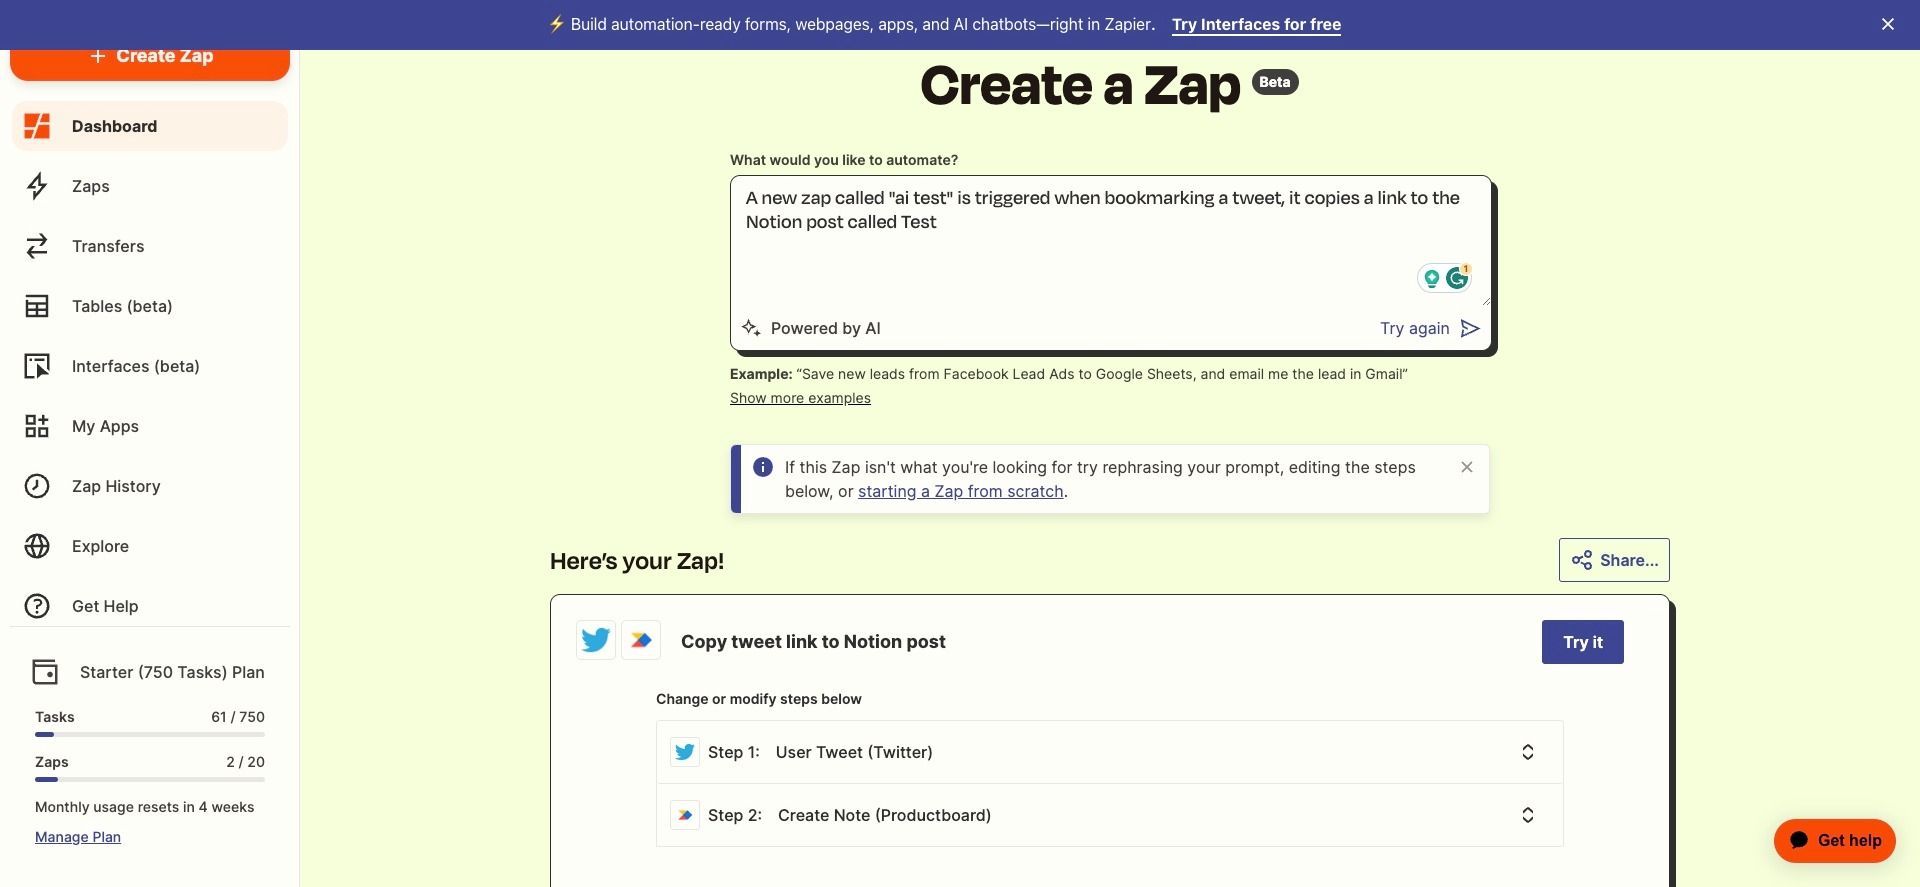Select the Transfers arrows icon
Image resolution: width=1920 pixels, height=887 pixels.
tap(37, 246)
